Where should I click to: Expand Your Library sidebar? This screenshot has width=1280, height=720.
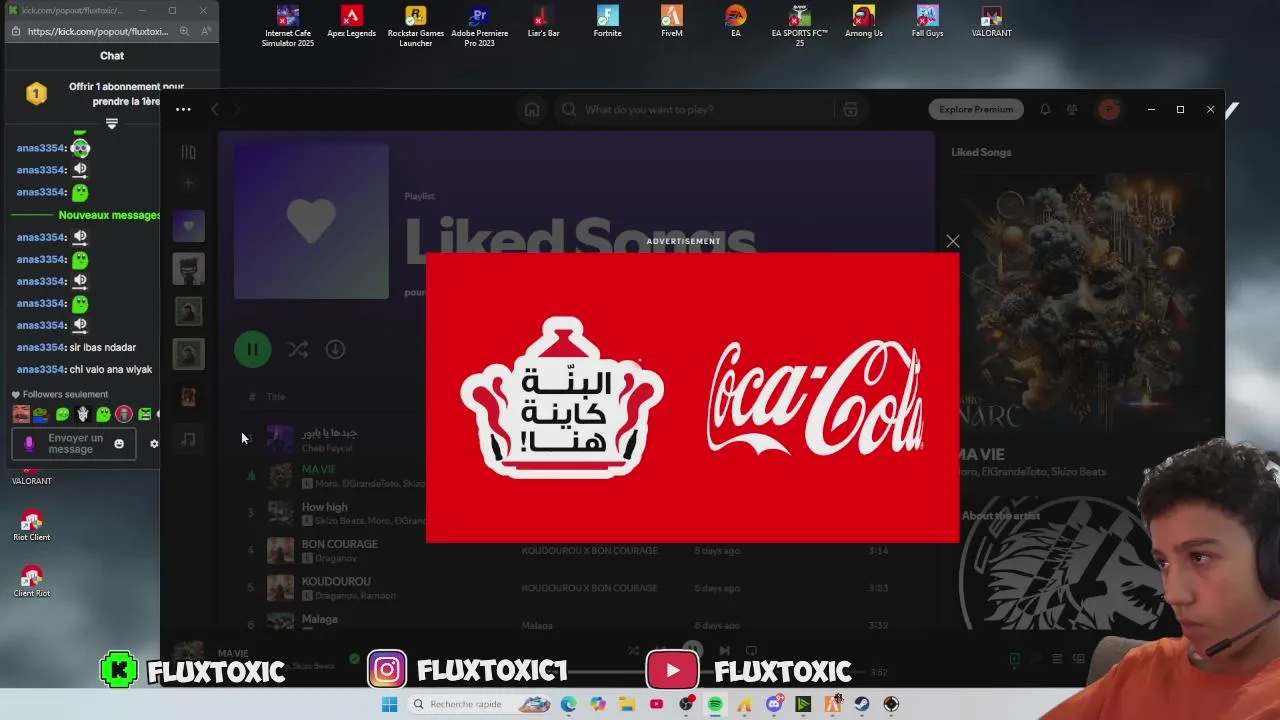[x=188, y=152]
